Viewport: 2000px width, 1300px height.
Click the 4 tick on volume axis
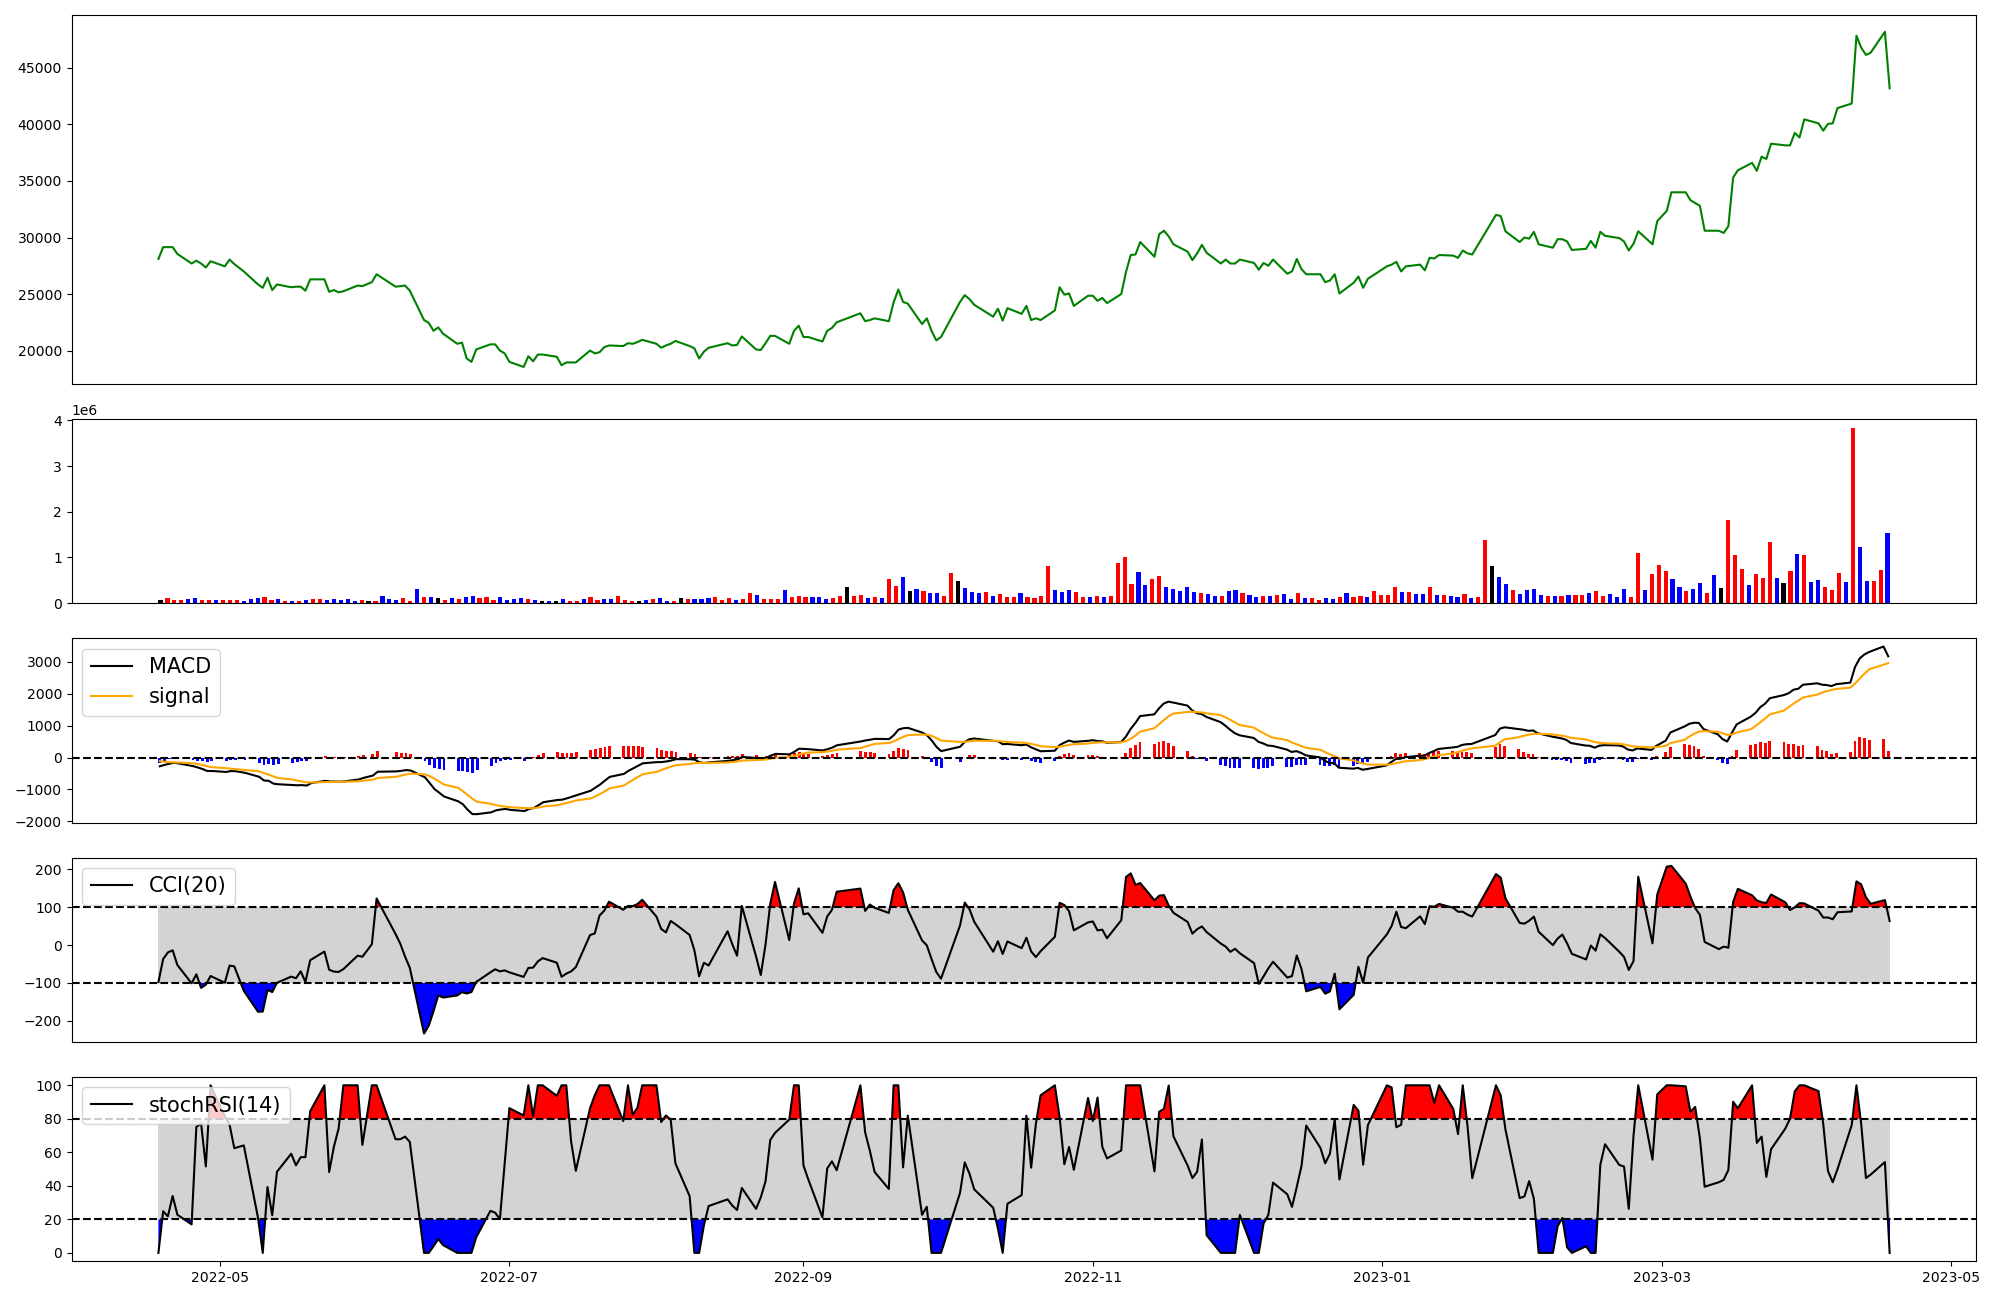coord(57,421)
